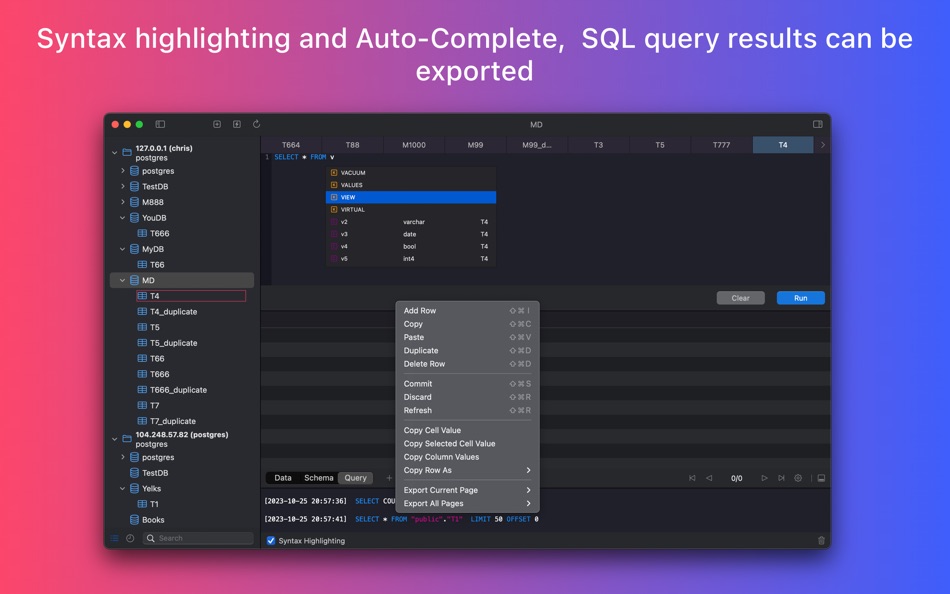Open the history clock icon in sidebar
Viewport: 950px width, 594px height.
coord(130,538)
